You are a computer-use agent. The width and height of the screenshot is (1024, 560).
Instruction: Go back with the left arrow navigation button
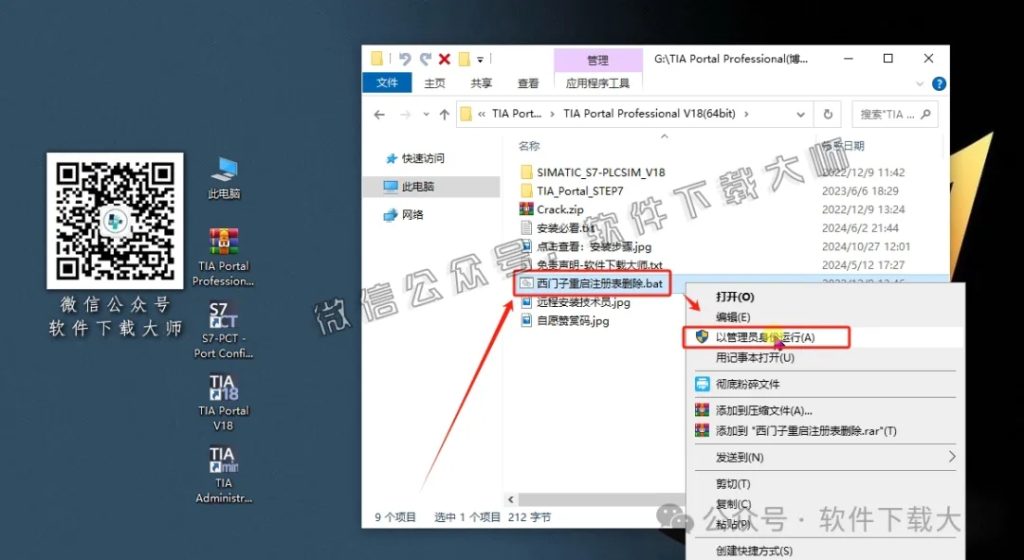(x=379, y=114)
